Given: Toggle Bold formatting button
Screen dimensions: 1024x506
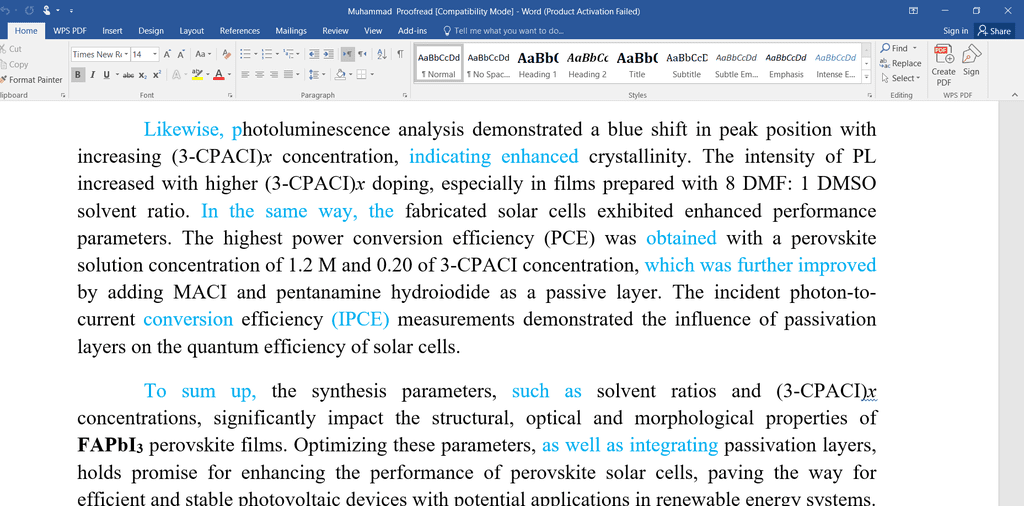Looking at the screenshot, I should point(78,74).
